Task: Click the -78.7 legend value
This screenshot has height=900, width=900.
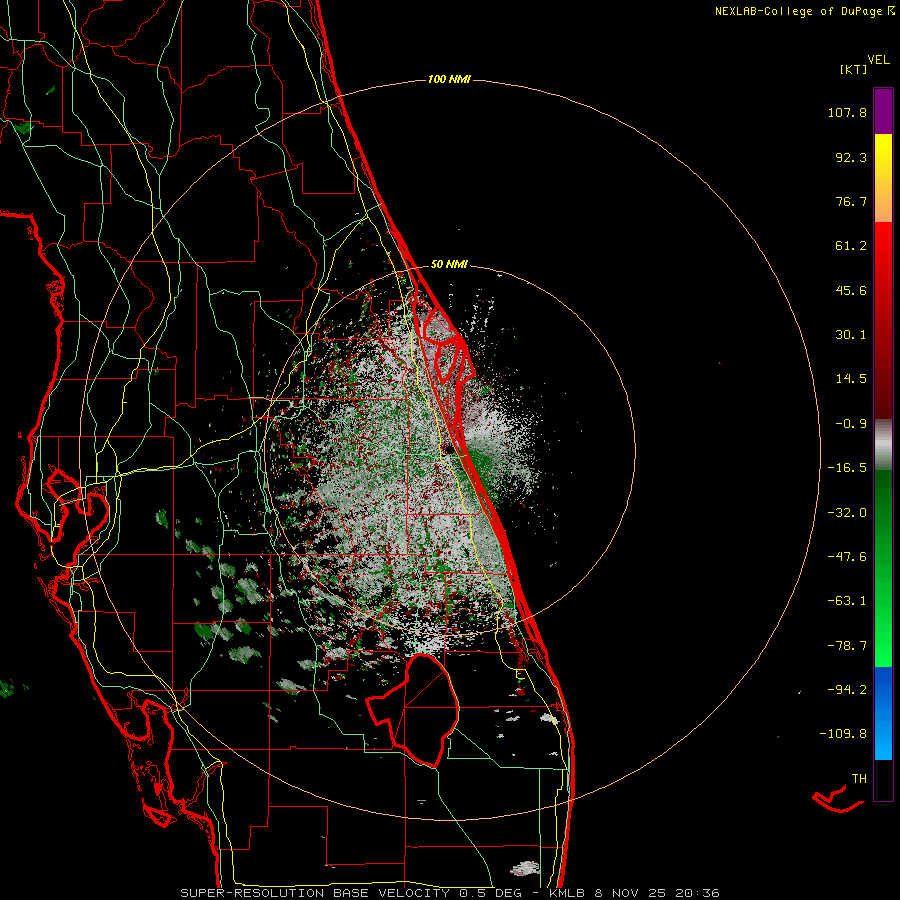Action: (x=847, y=646)
